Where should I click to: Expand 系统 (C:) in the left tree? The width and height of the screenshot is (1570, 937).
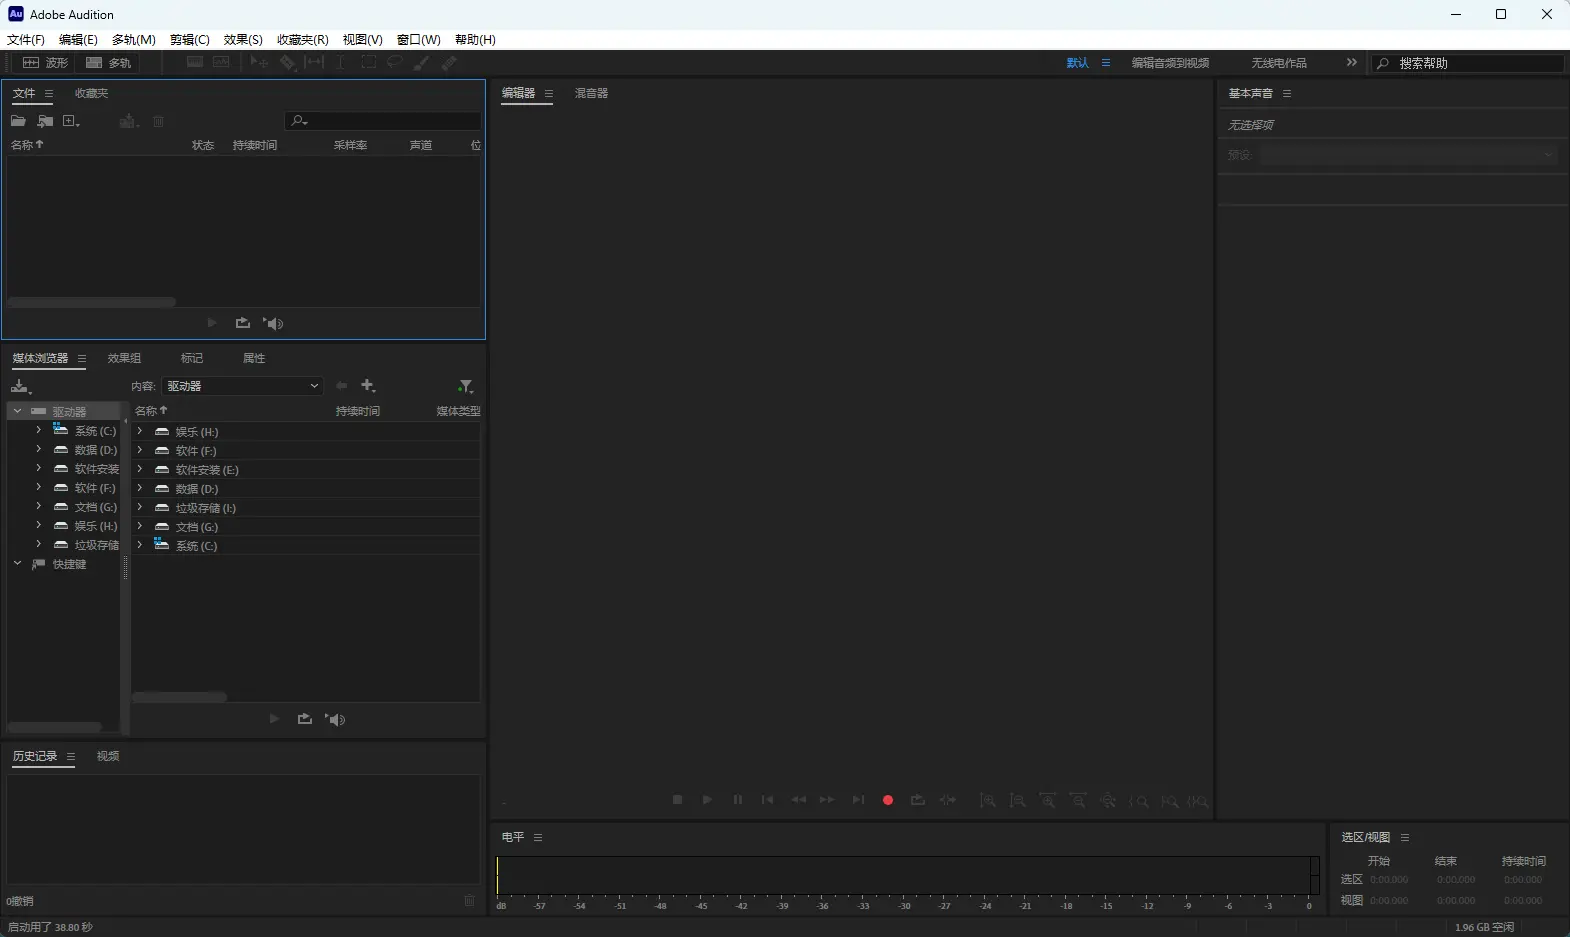pos(38,430)
